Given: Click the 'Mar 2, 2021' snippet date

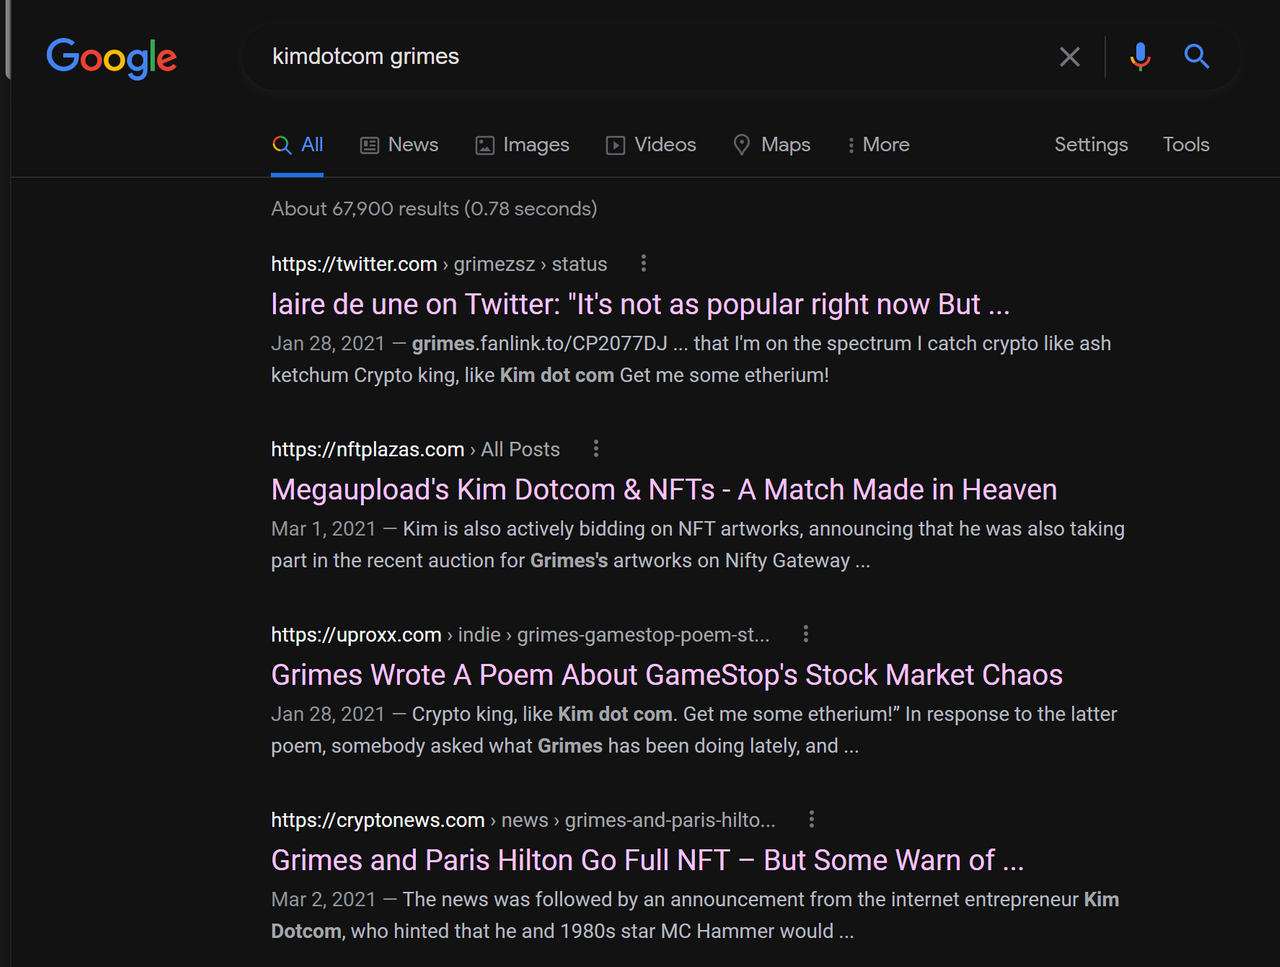Looking at the screenshot, I should coord(323,900).
